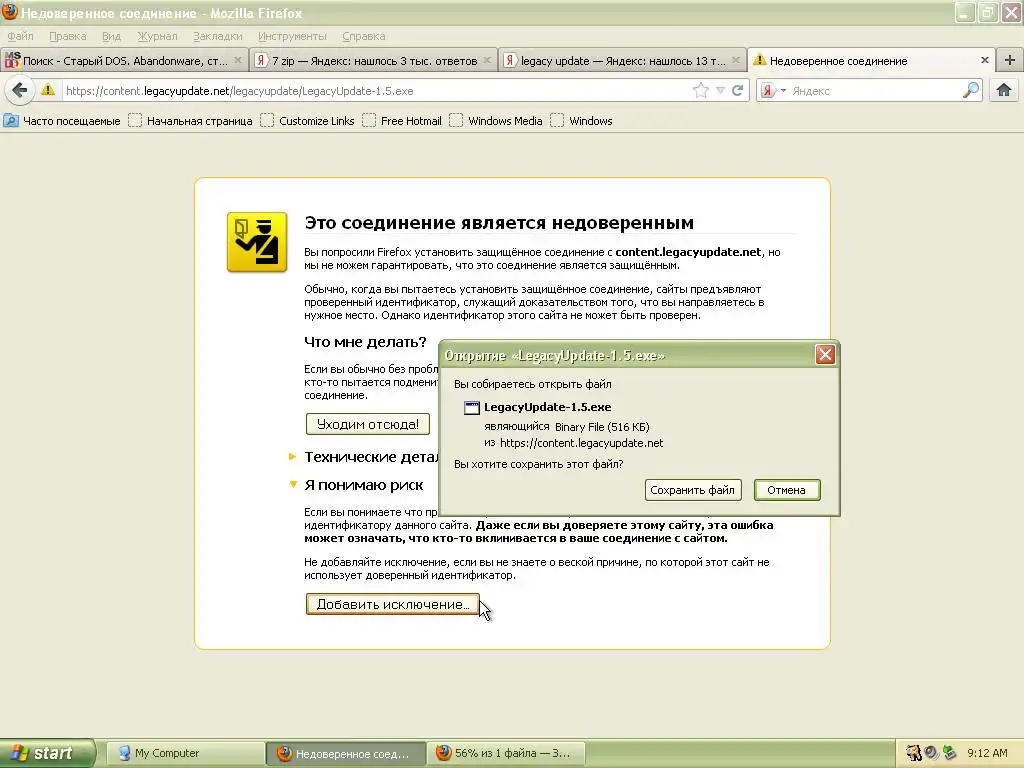Image resolution: width=1024 pixels, height=768 pixels.
Task: Open the Журнал menu
Action: point(157,36)
